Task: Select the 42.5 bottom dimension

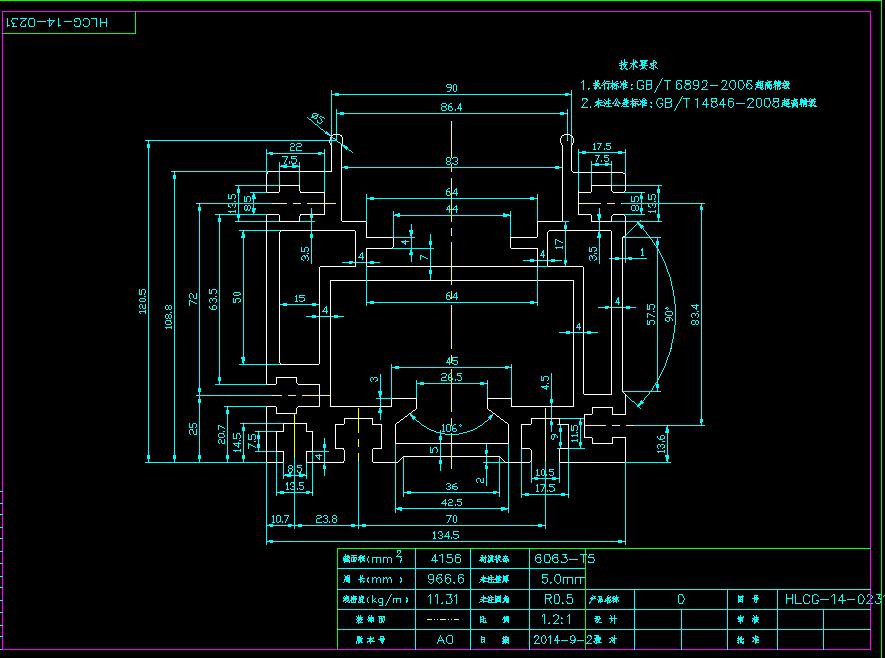Action: 452,502
